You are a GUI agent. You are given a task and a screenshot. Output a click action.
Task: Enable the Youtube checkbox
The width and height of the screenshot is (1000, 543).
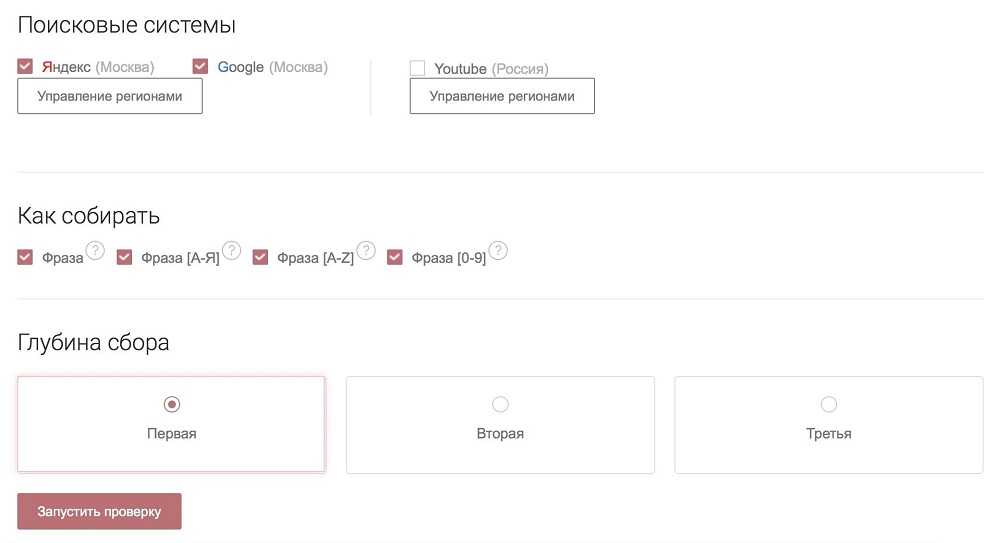[x=417, y=68]
